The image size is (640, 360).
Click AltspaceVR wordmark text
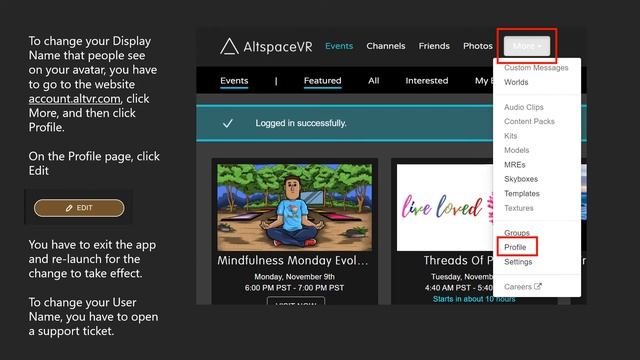(278, 47)
